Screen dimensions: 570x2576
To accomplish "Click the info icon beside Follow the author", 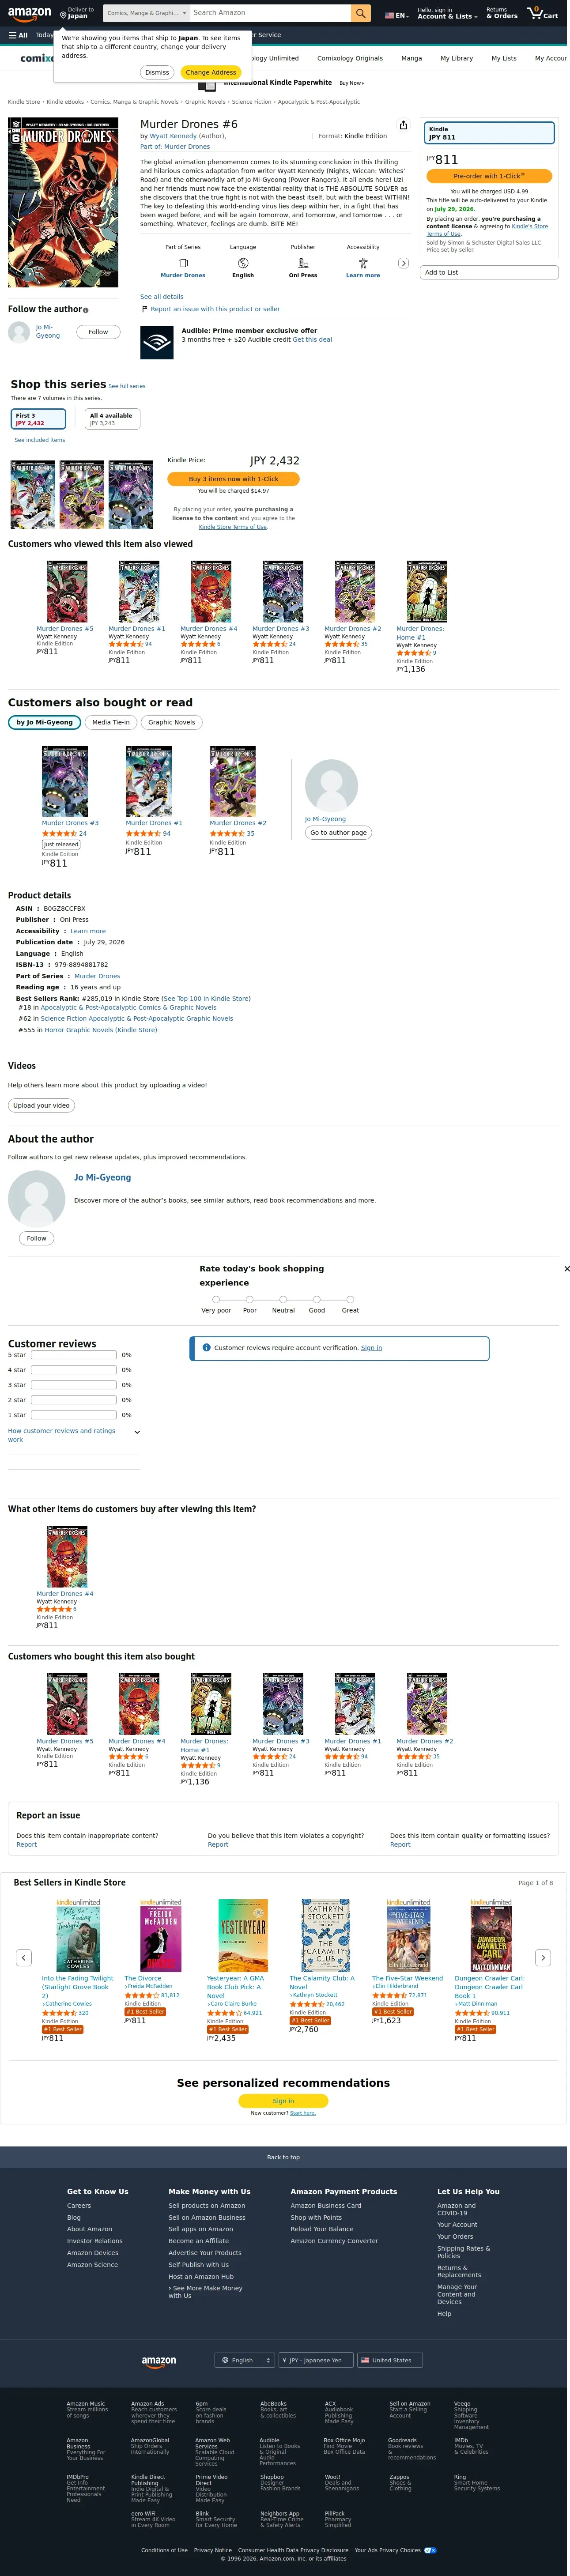I will [x=86, y=310].
